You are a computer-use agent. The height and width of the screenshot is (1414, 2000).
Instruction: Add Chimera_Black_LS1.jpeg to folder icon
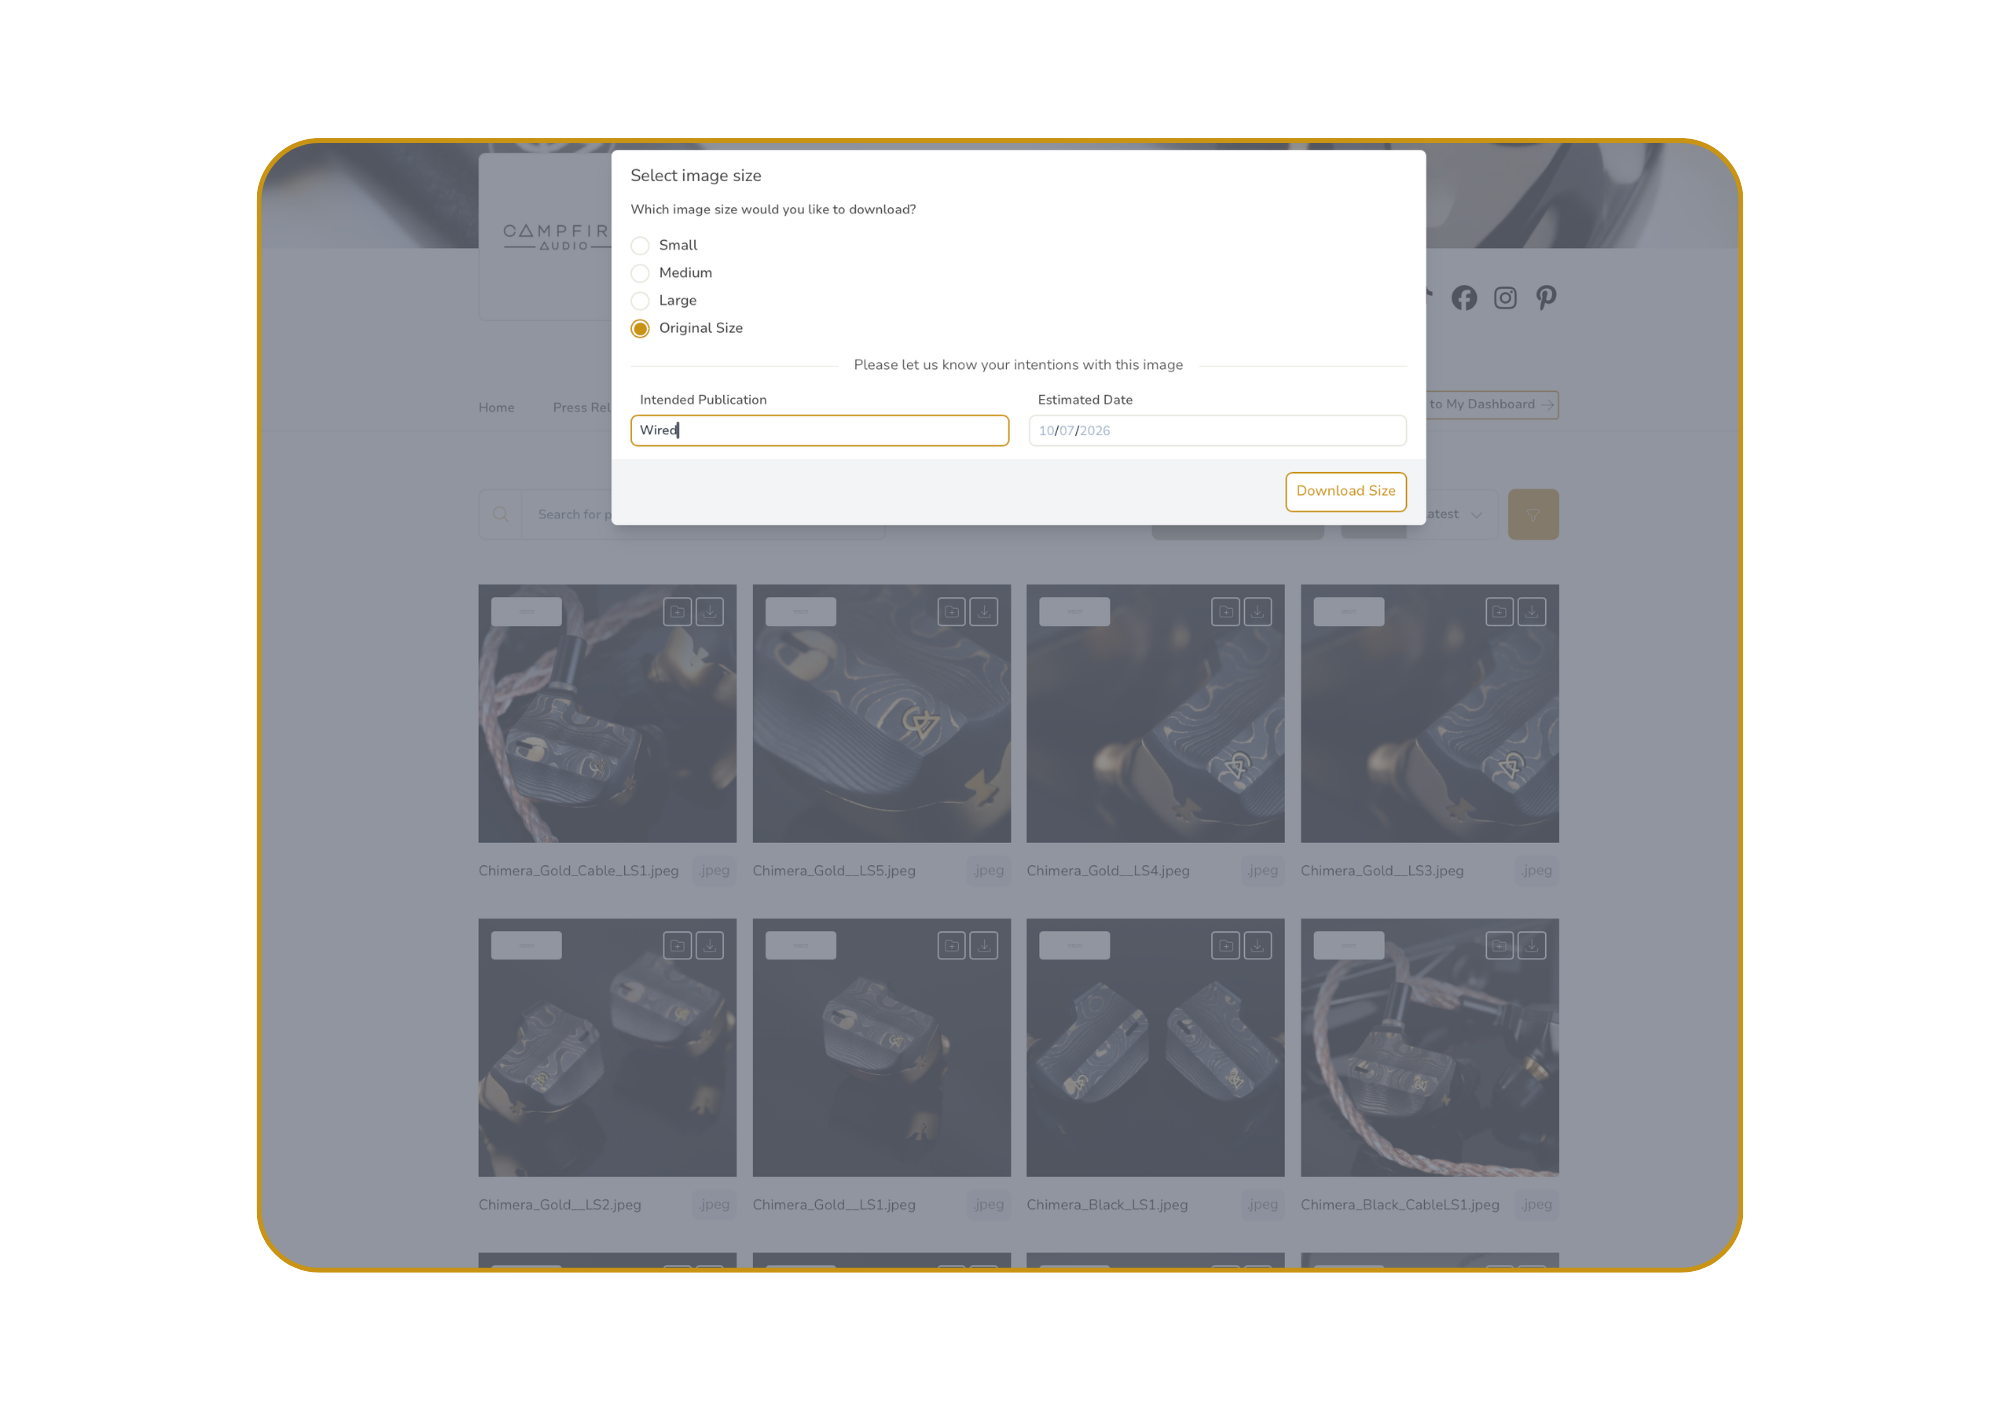(x=1225, y=946)
